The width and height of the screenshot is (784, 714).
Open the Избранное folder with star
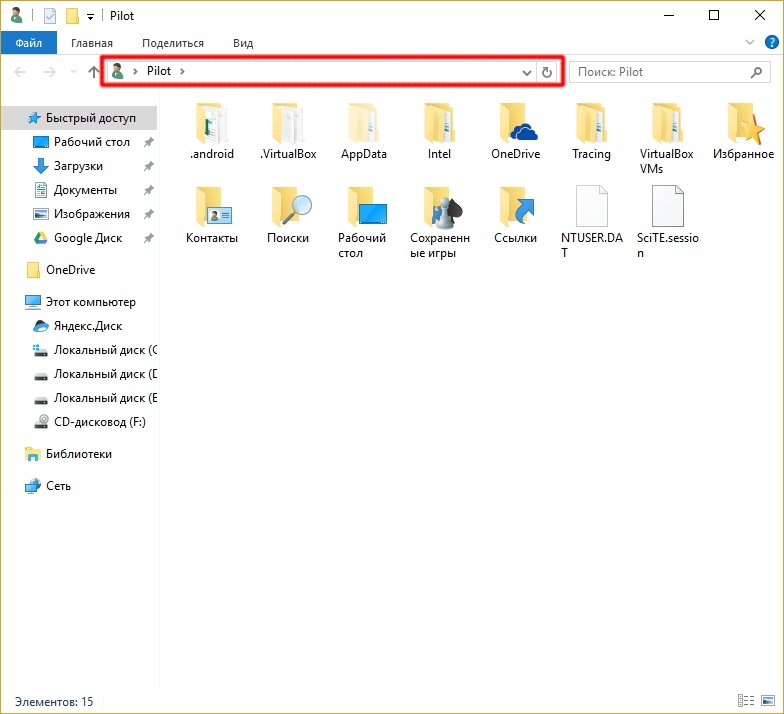click(x=743, y=131)
